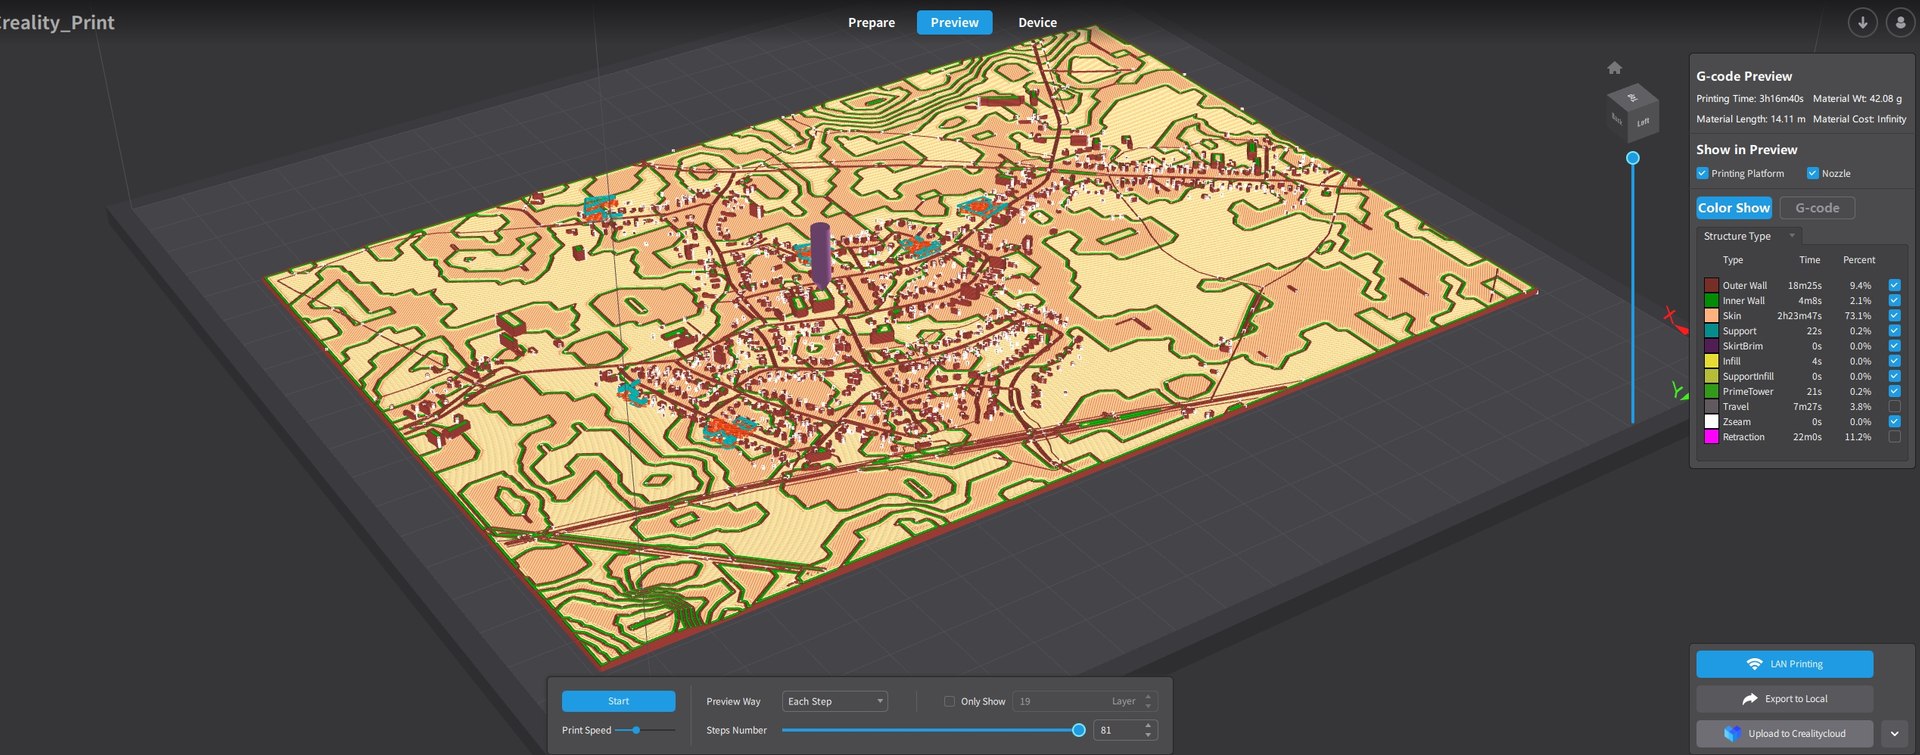This screenshot has height=755, width=1920.
Task: Click the Inner Wall color swatch
Action: point(1711,300)
